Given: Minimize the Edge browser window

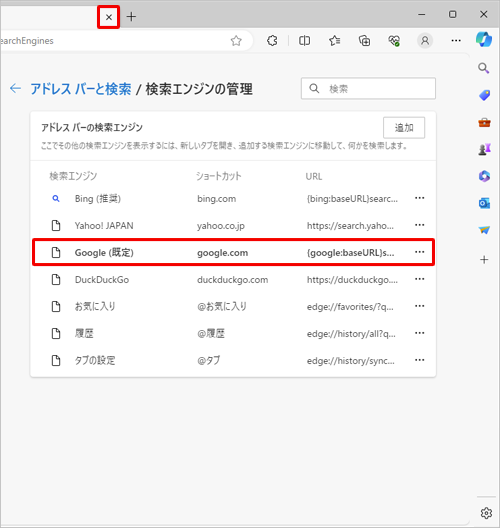Looking at the screenshot, I should coord(422,14).
